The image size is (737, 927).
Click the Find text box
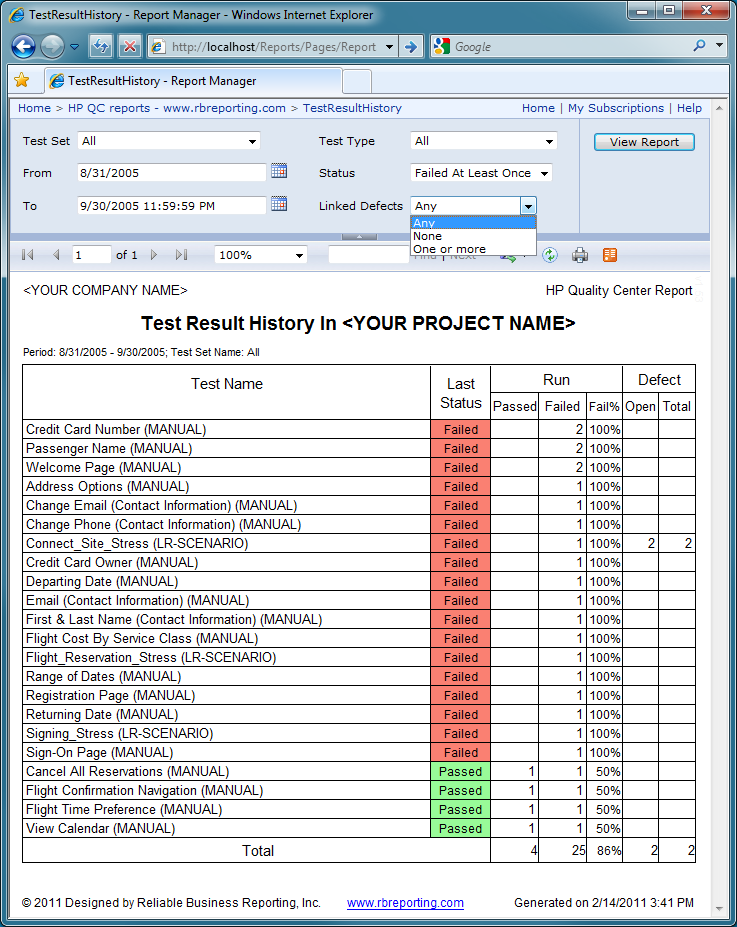[369, 255]
